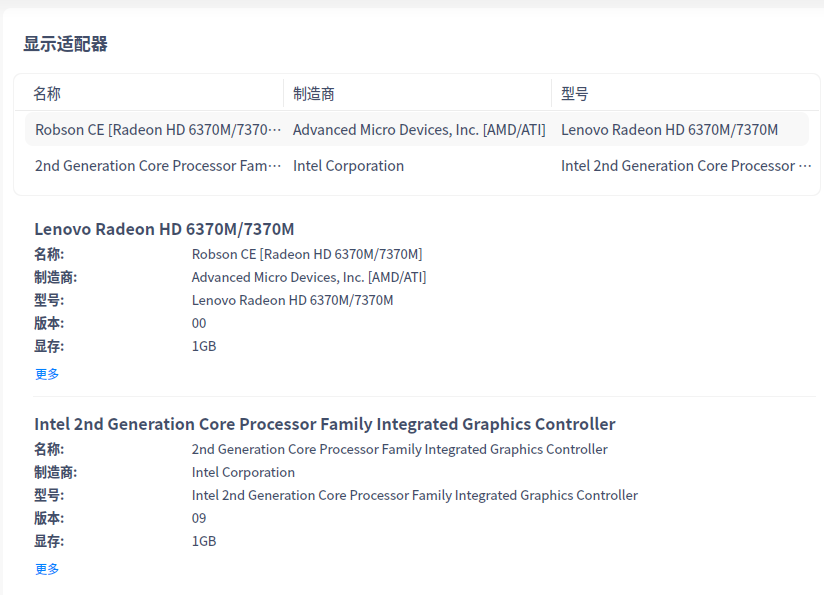
Task: Click Intel Integrated Graphics Controller bold heading
Action: [x=325, y=424]
